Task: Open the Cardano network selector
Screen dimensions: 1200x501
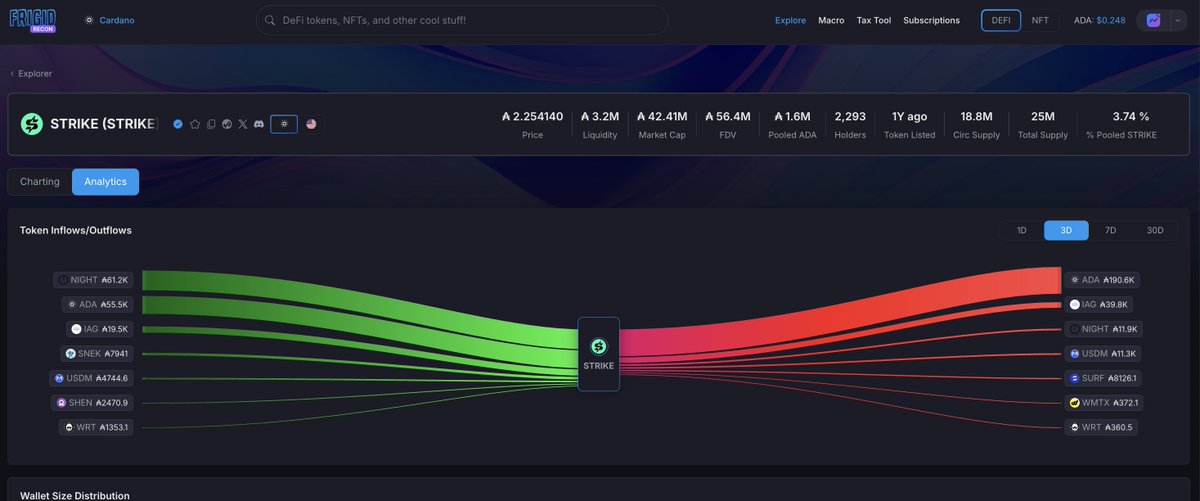Action: click(x=110, y=20)
